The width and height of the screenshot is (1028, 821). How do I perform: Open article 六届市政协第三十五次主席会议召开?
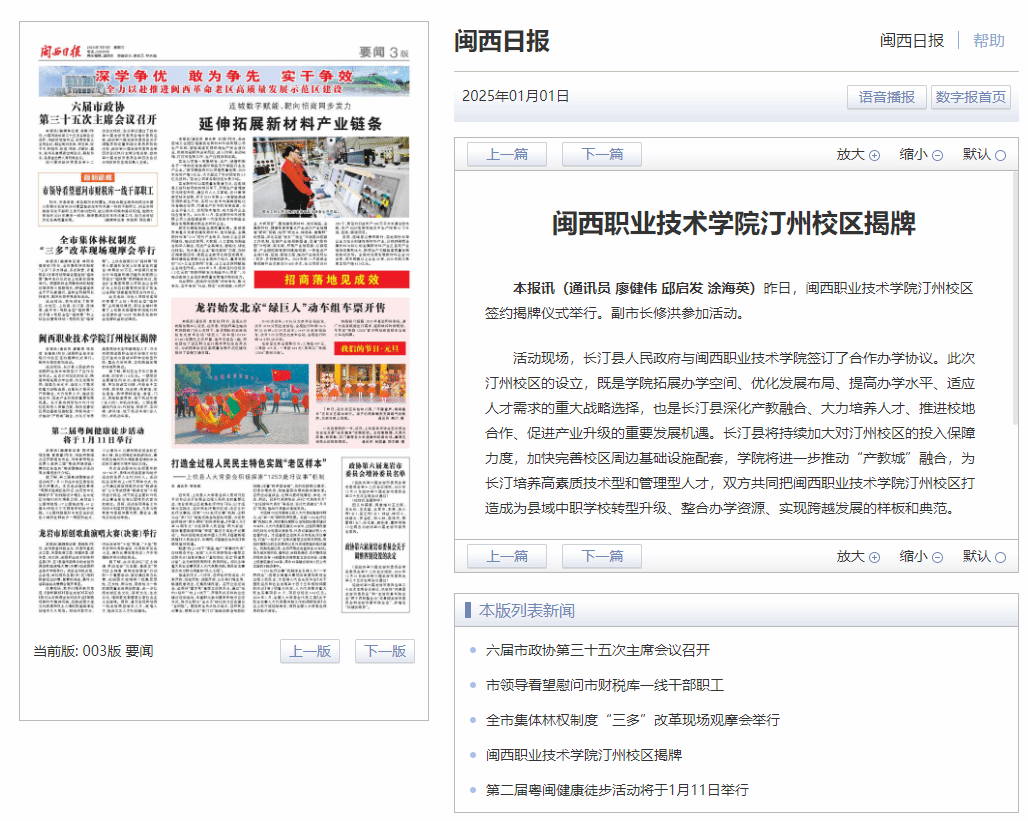(x=597, y=650)
